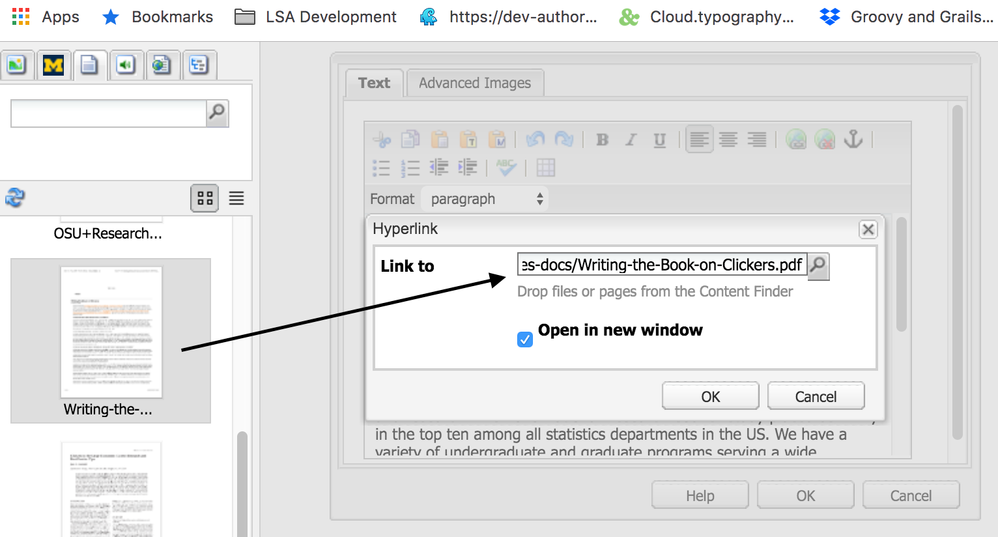Click the spell check ABC icon
Screen dimensions: 998x537
[x=507, y=168]
